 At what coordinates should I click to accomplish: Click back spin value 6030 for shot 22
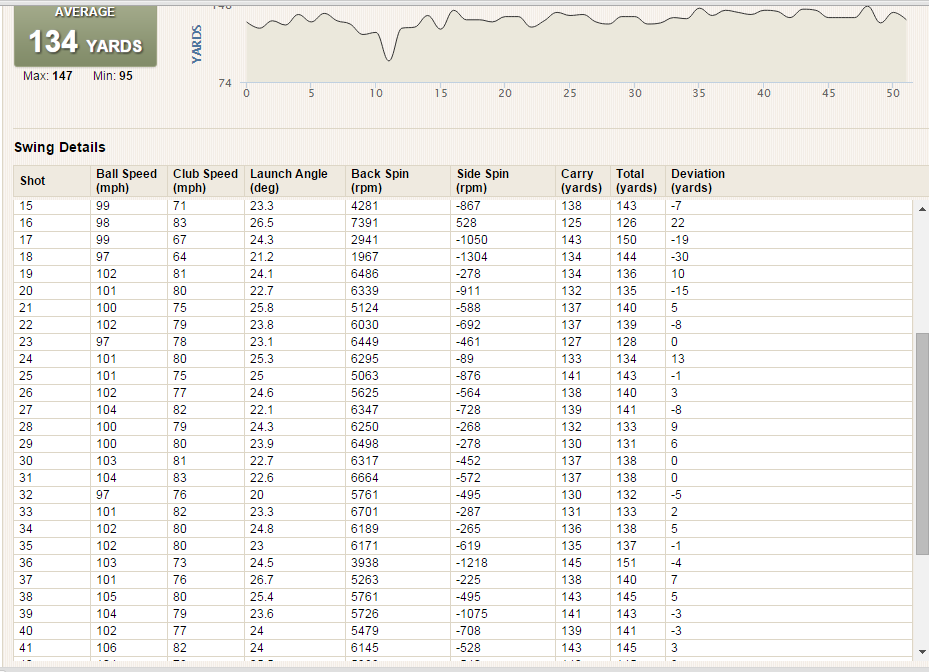pyautogui.click(x=364, y=325)
